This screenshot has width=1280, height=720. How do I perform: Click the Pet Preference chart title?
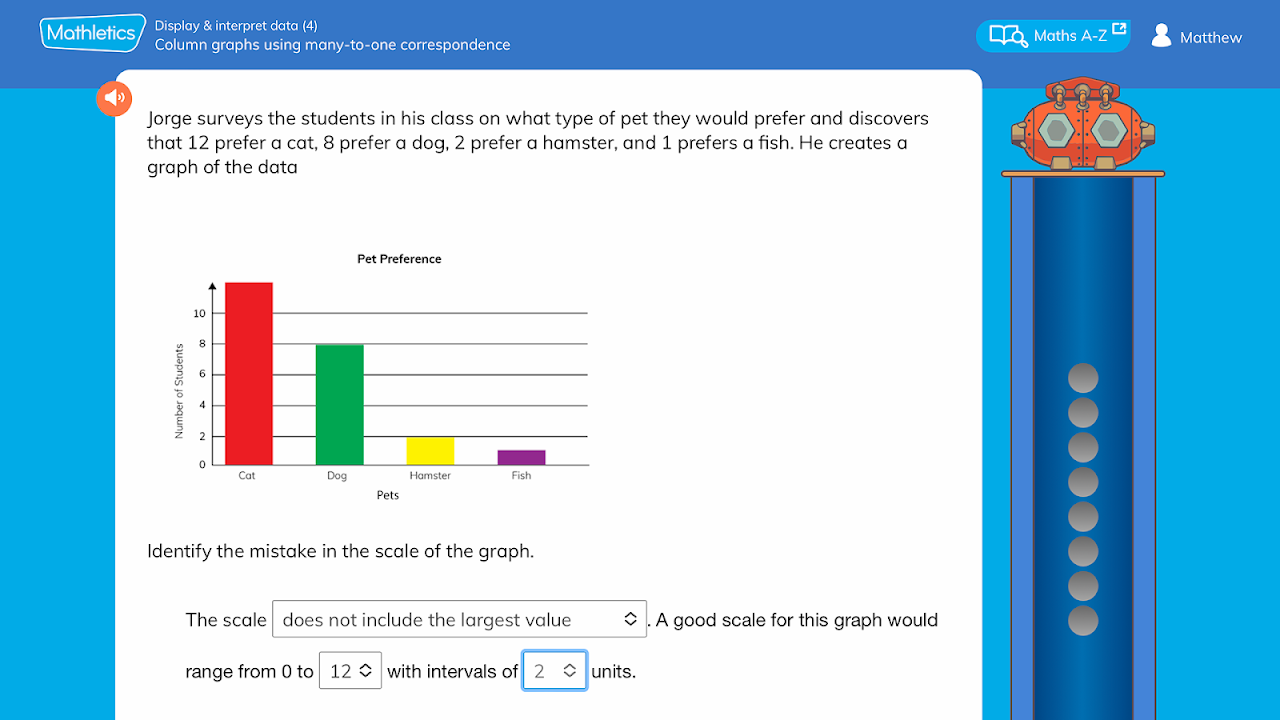[399, 259]
